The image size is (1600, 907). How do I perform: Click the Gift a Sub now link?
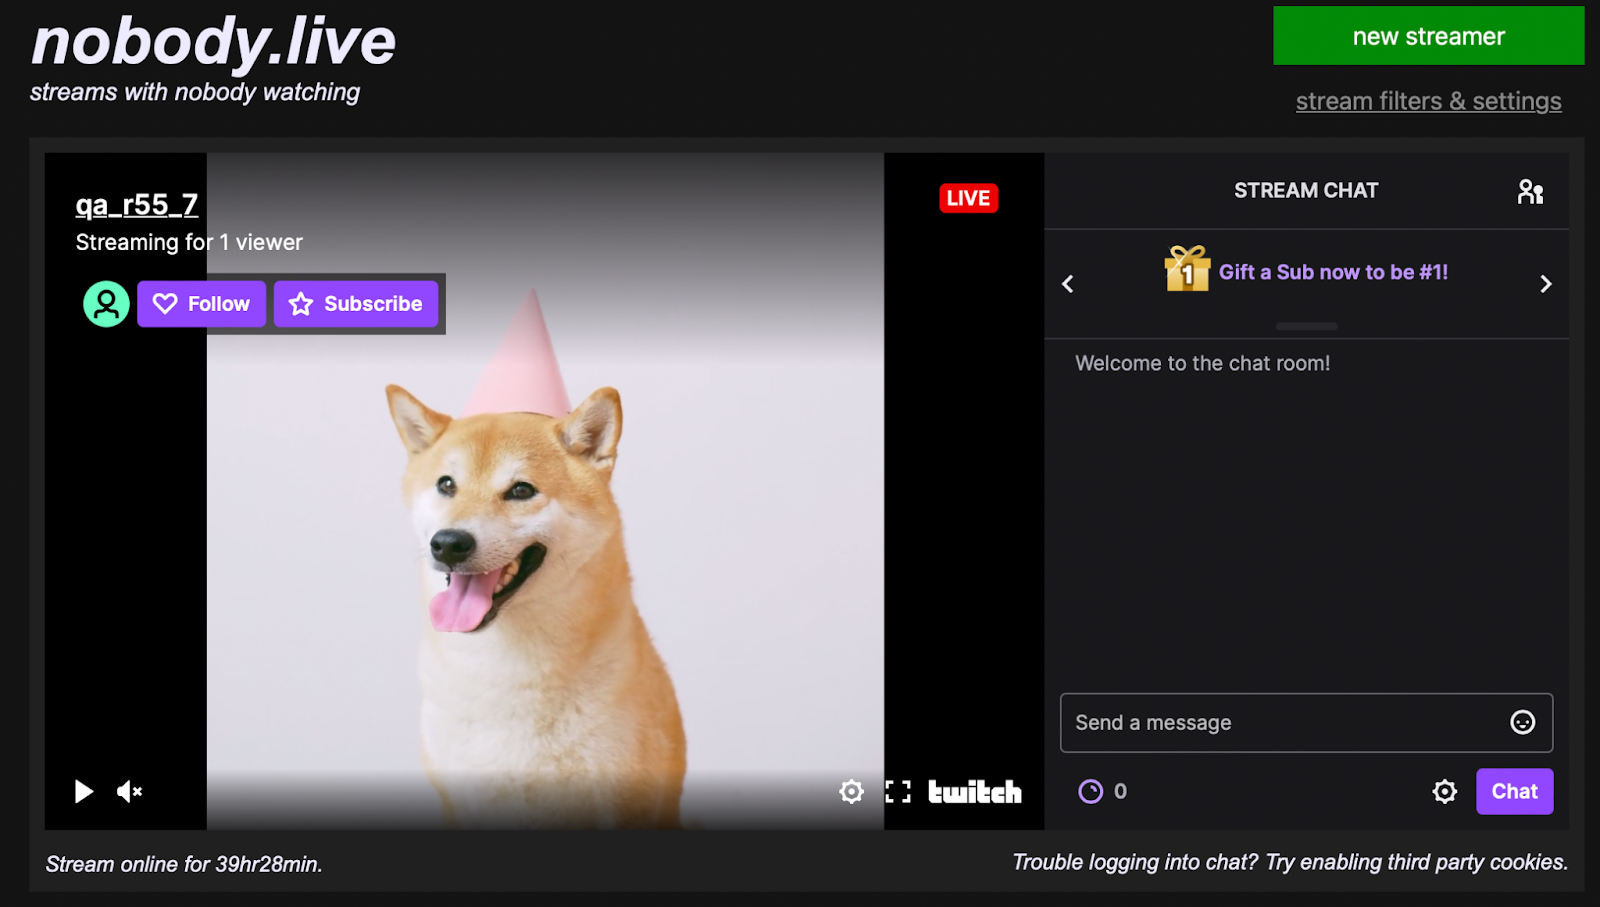1333,272
